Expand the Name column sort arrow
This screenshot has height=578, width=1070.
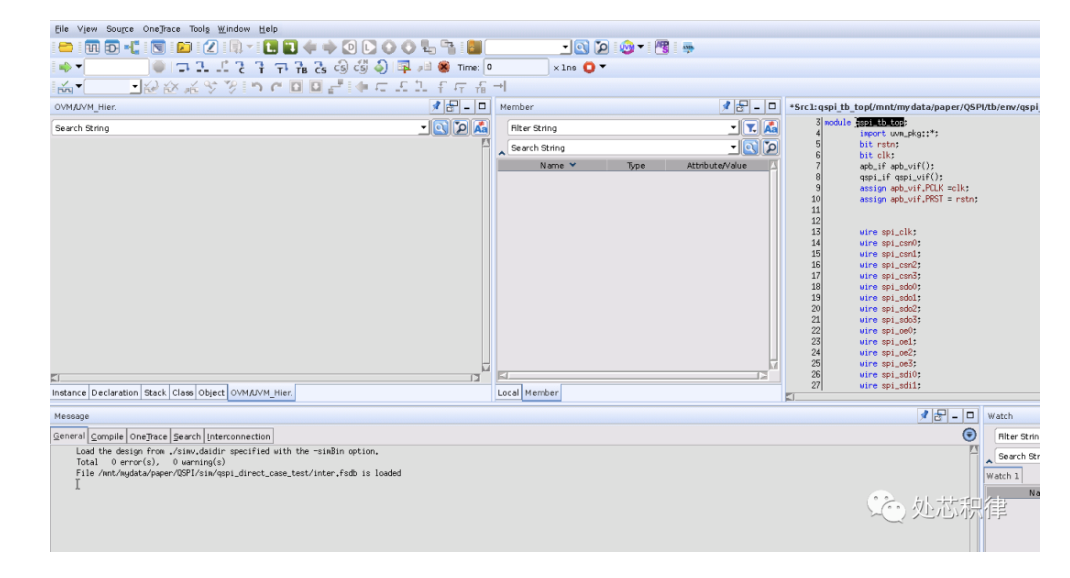pos(573,165)
